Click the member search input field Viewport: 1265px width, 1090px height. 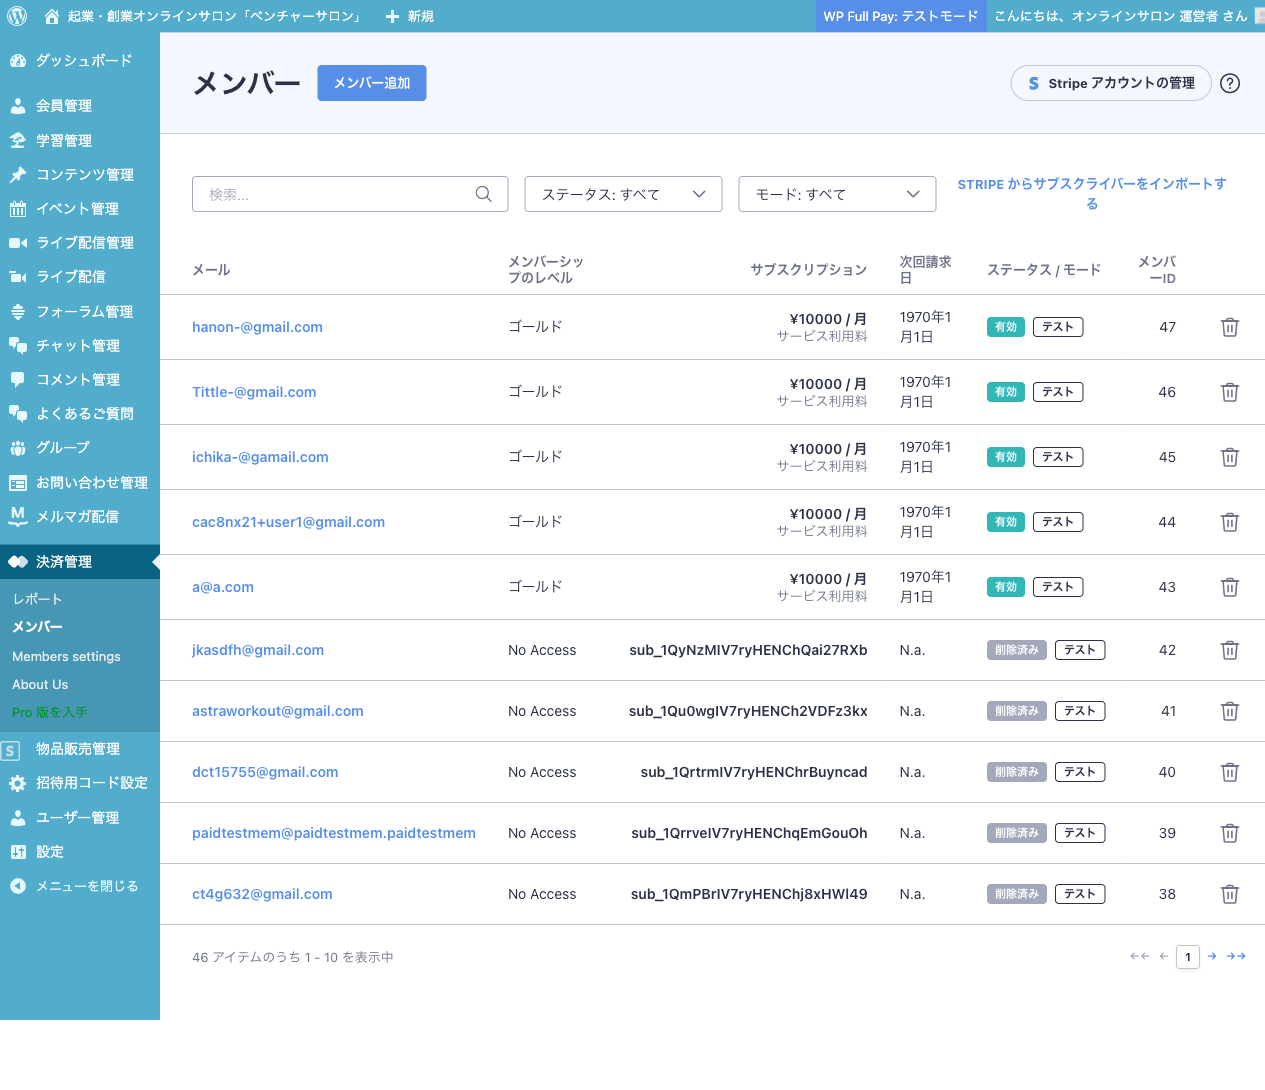click(335, 194)
